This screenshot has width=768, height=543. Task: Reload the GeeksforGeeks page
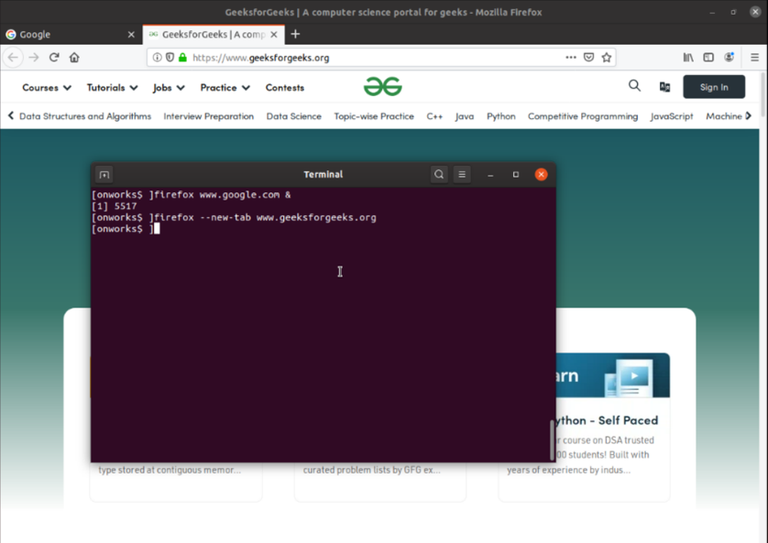(54, 57)
